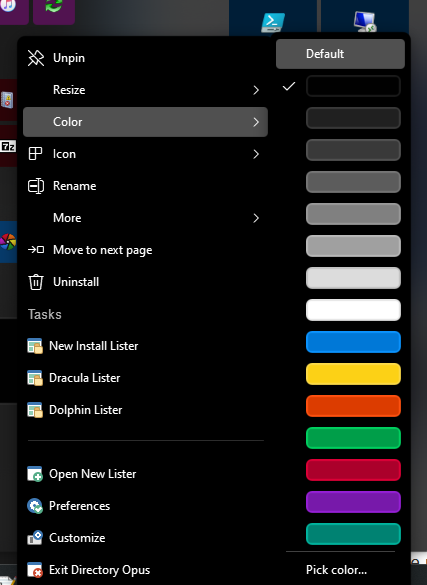Click the Move to next page arrow icon
This screenshot has height=585, width=427.
[x=36, y=250]
